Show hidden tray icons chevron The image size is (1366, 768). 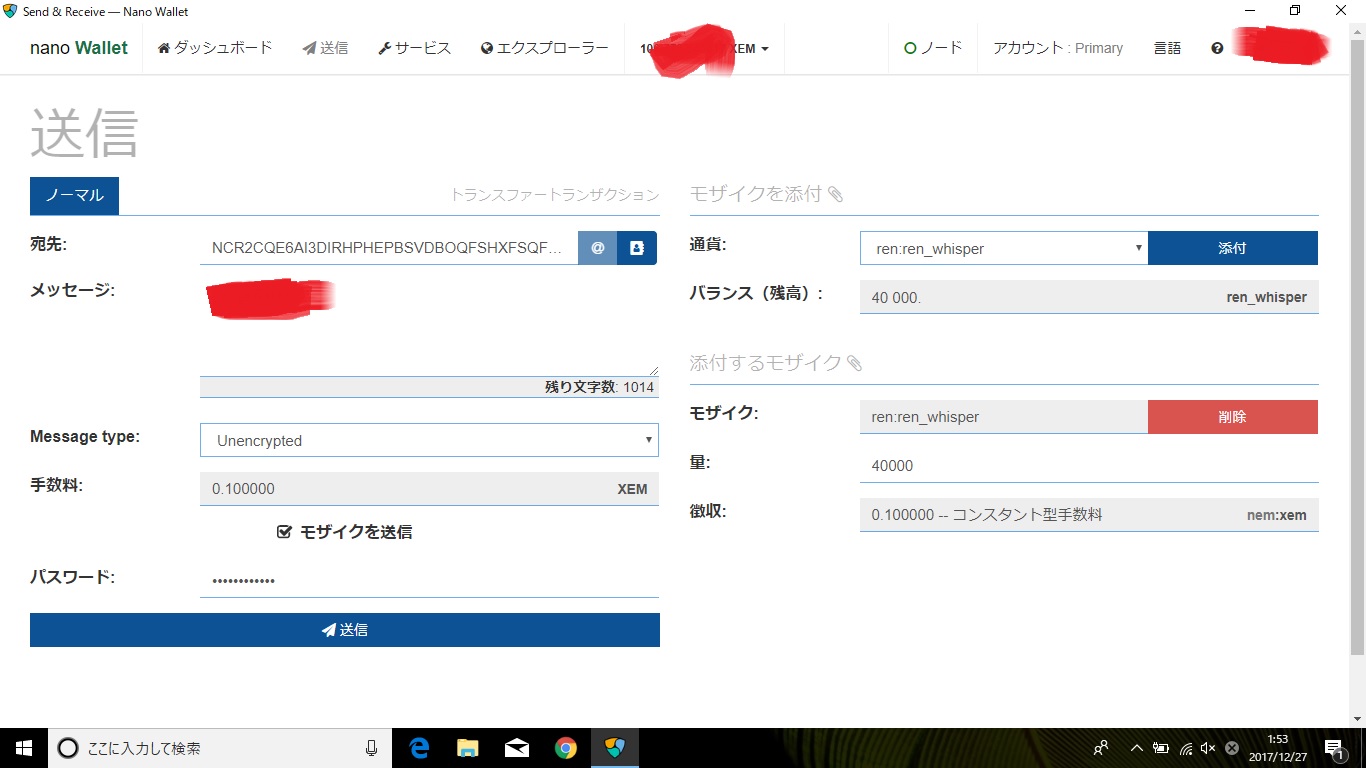[x=1136, y=748]
